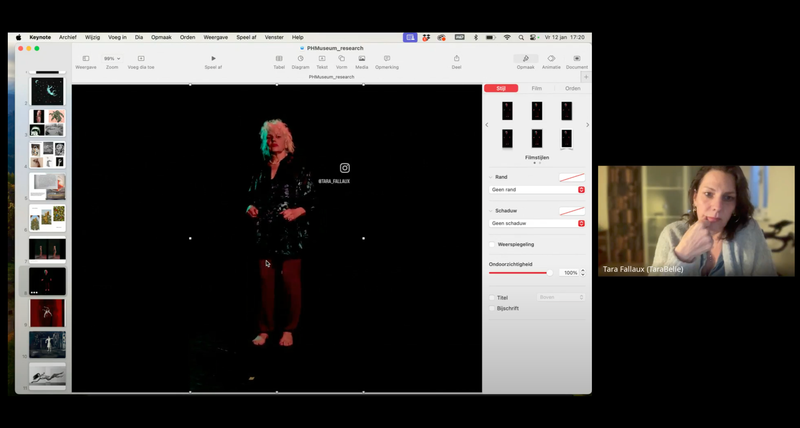
Task: Switch to the Film tab
Action: (537, 88)
